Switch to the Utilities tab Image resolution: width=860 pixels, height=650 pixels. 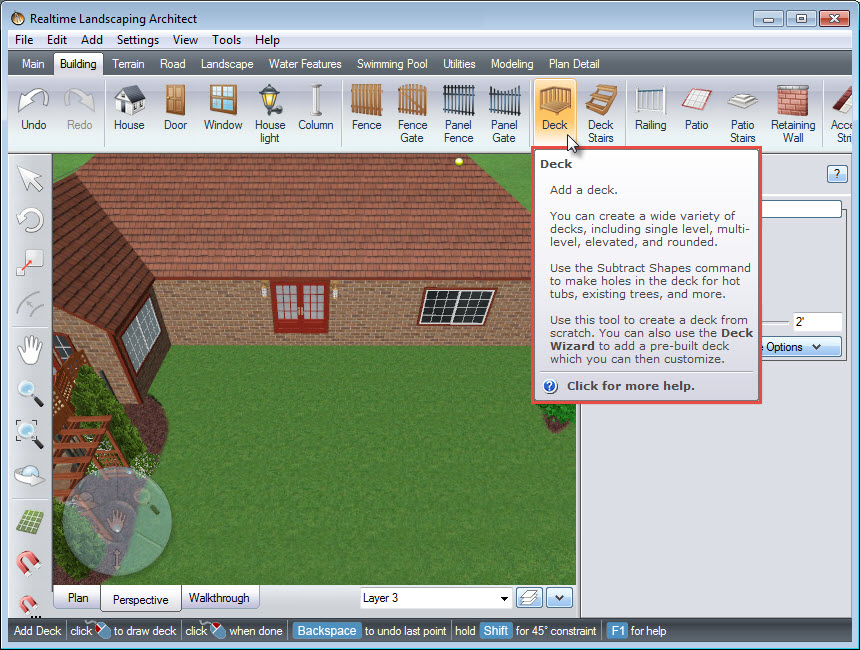pyautogui.click(x=459, y=64)
